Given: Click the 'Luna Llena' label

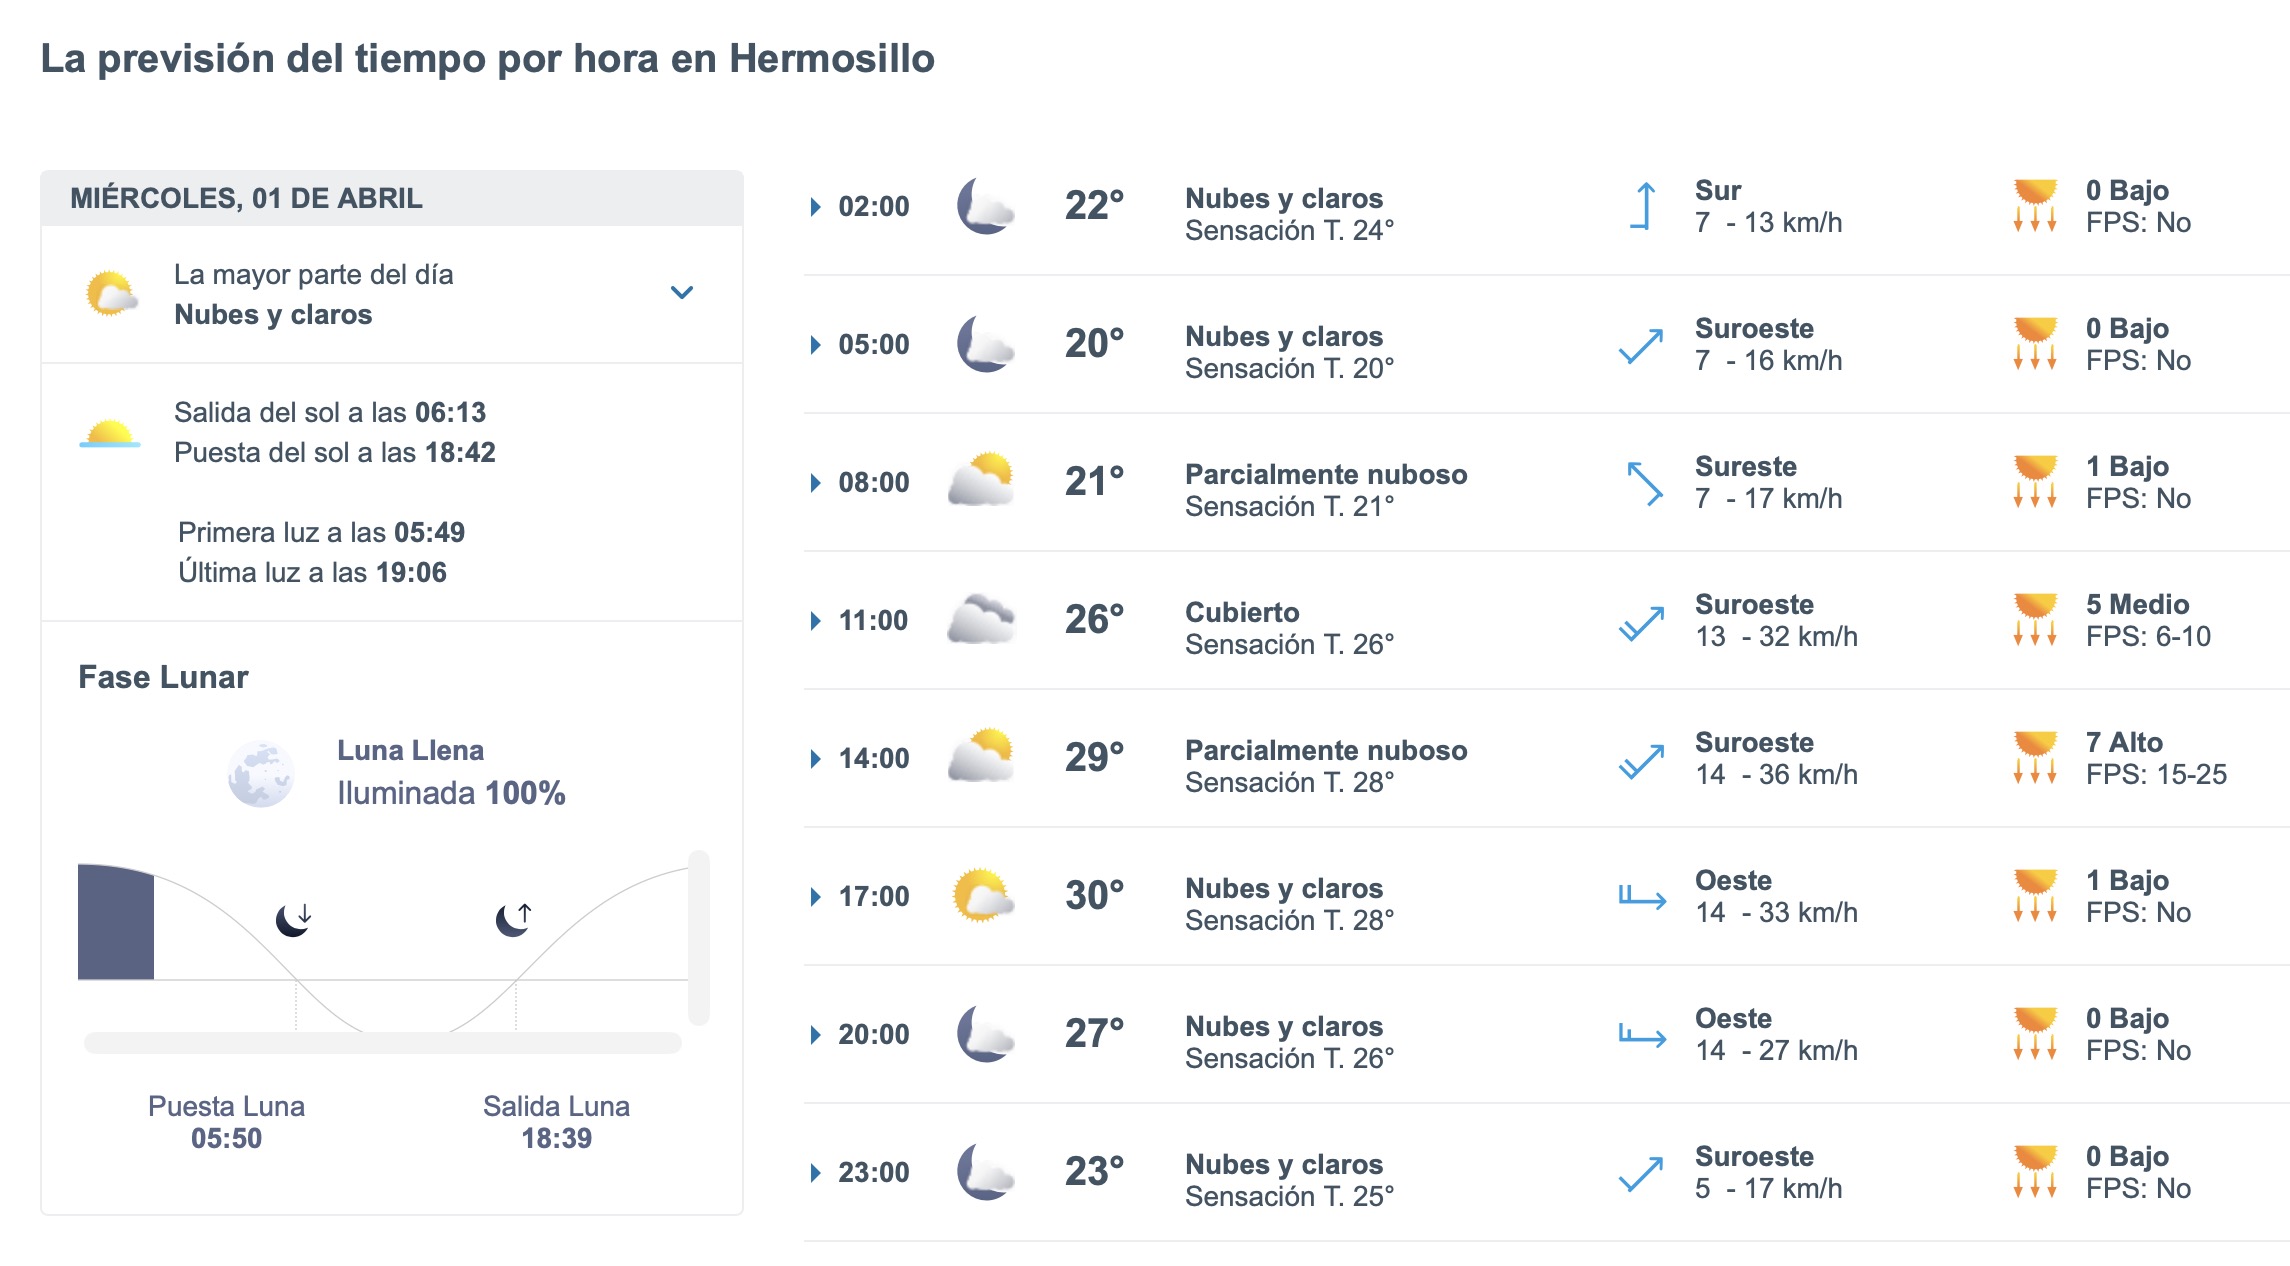Looking at the screenshot, I should (413, 750).
